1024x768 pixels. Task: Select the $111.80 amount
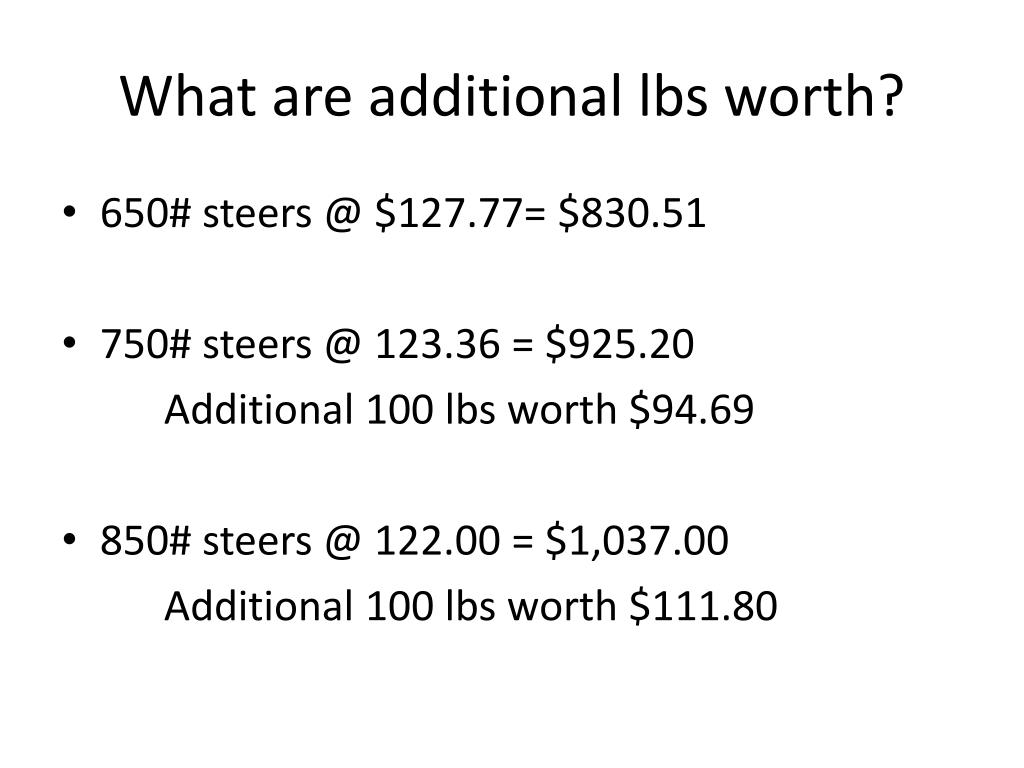[703, 606]
